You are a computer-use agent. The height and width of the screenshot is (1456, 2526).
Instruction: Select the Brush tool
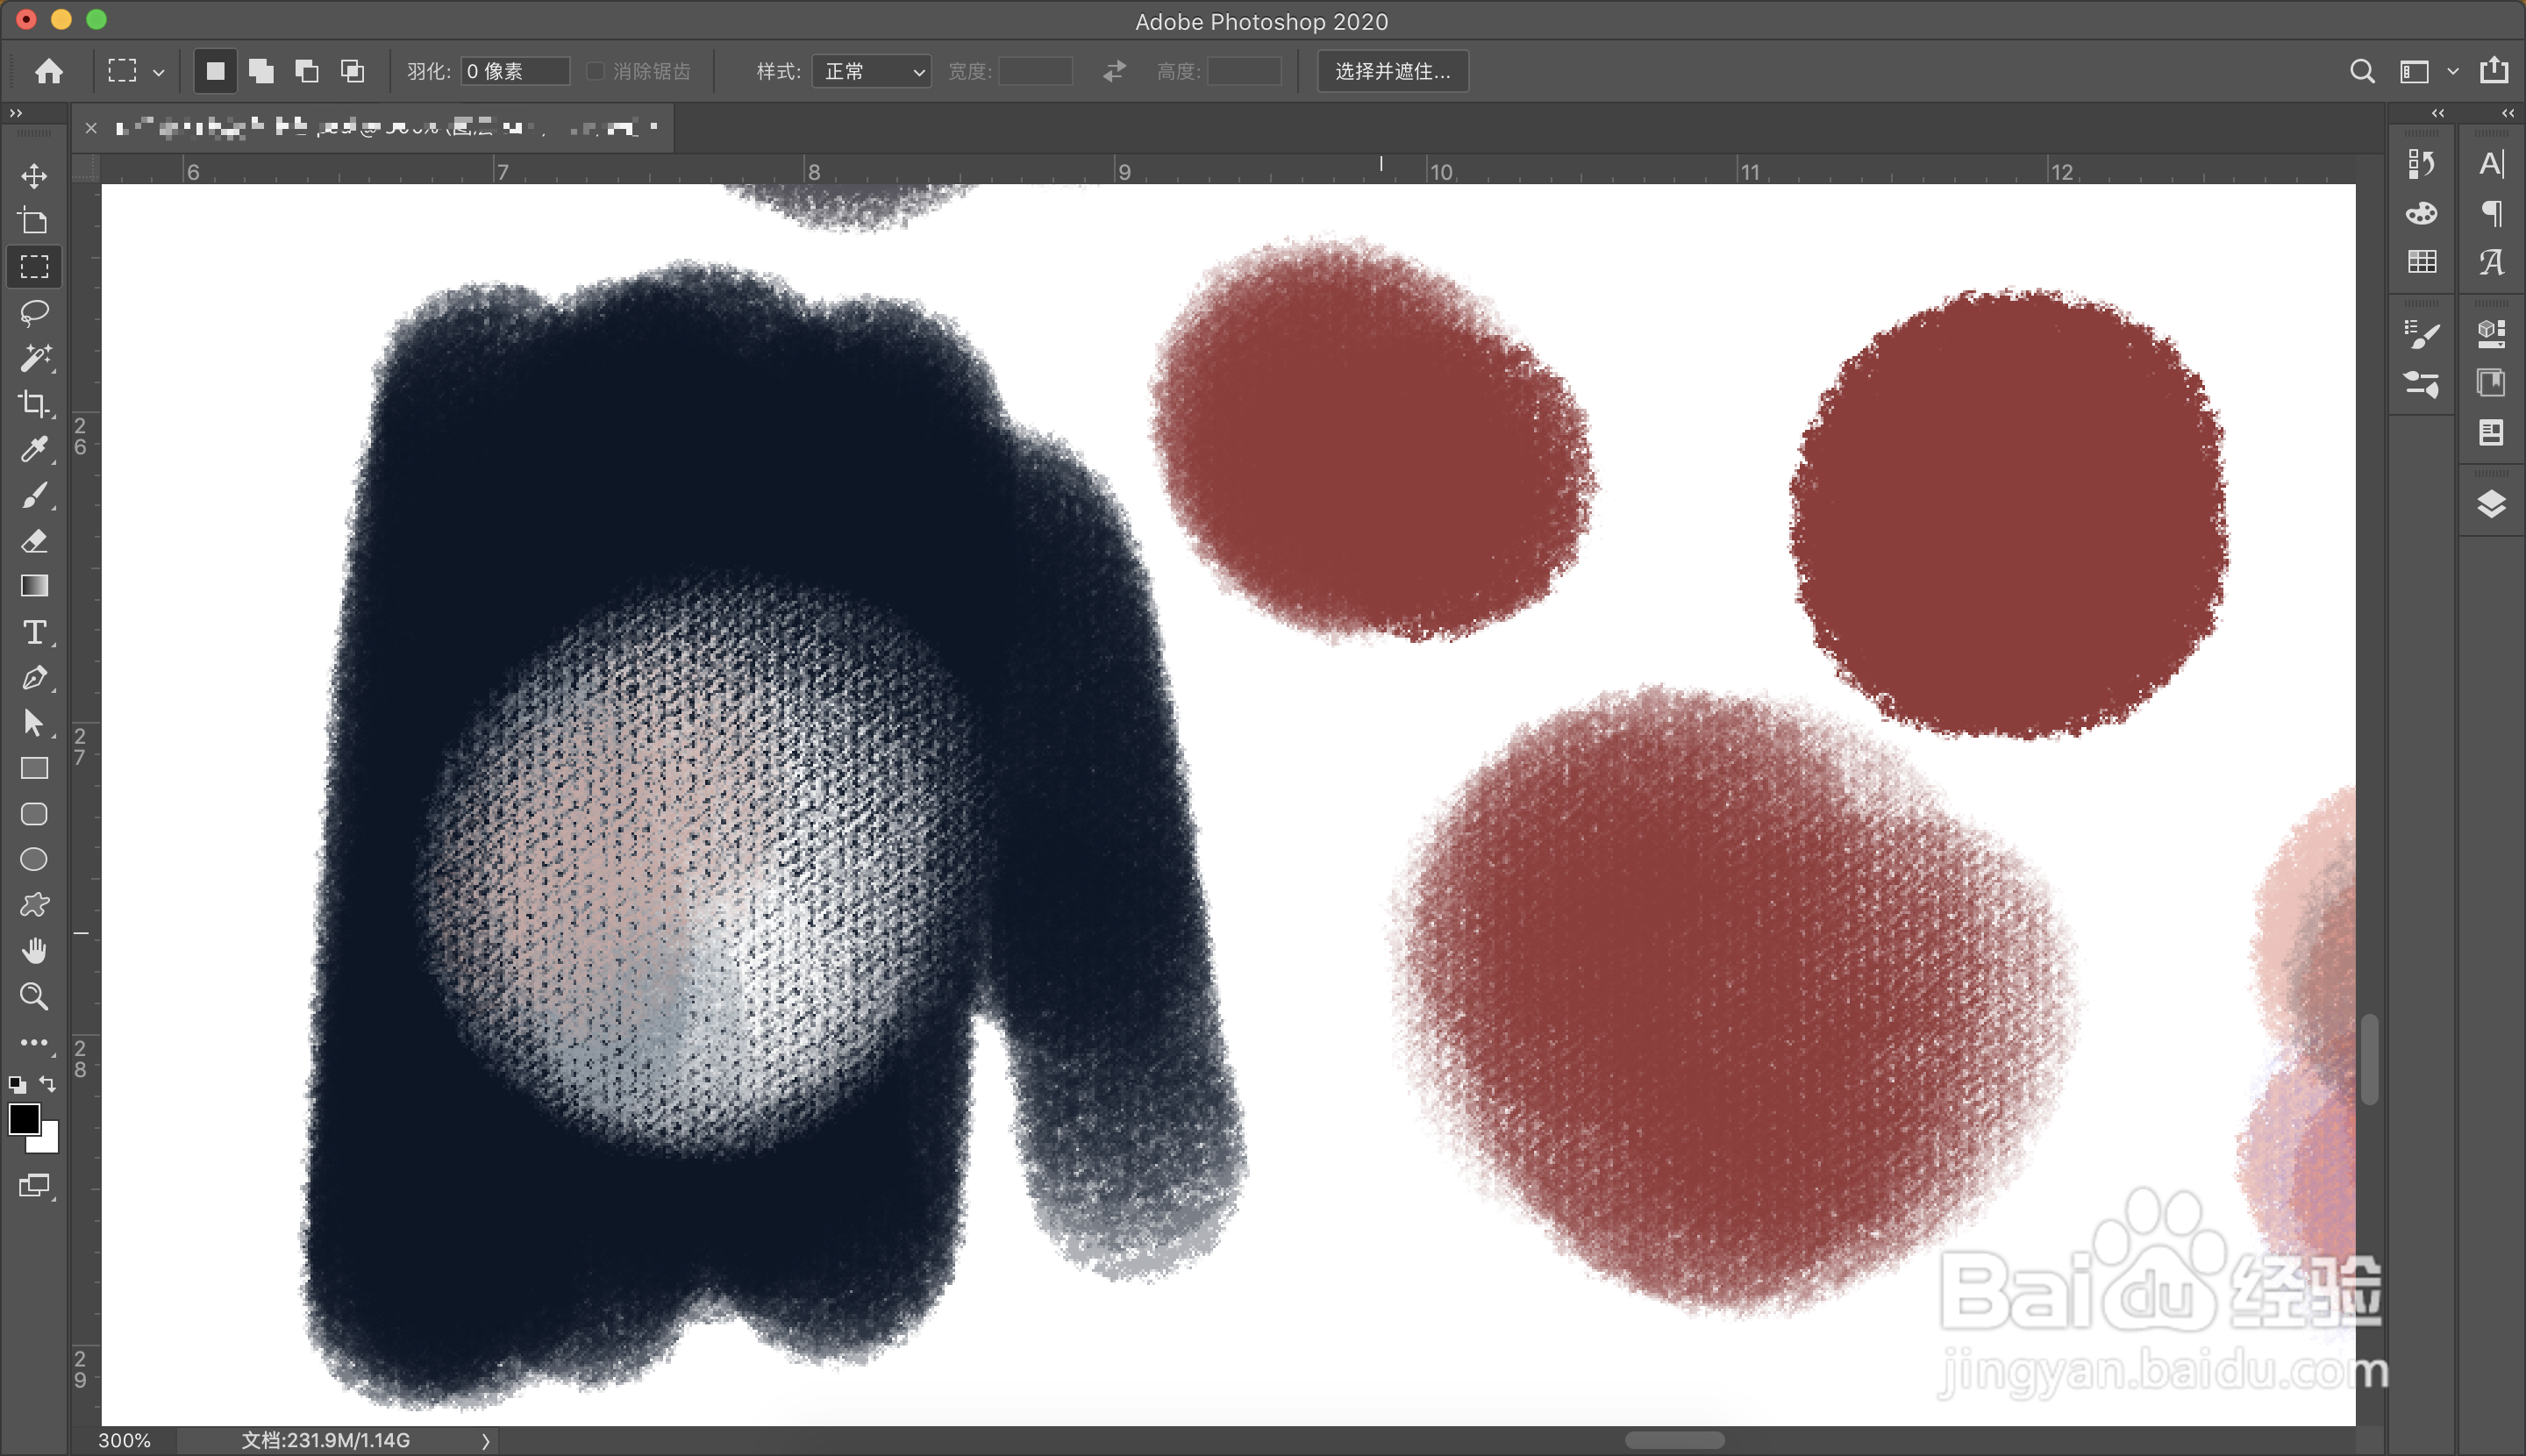pos(34,495)
